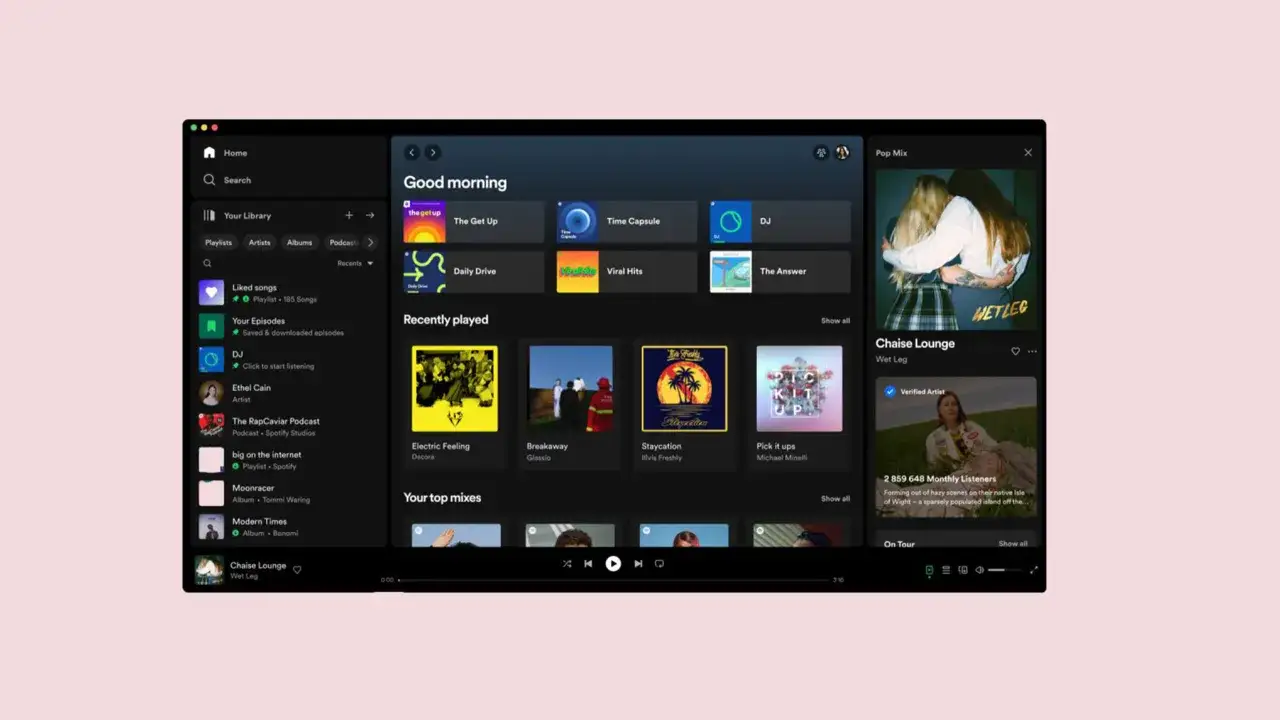
Task: Click the Your Library icon
Action: [209, 215]
